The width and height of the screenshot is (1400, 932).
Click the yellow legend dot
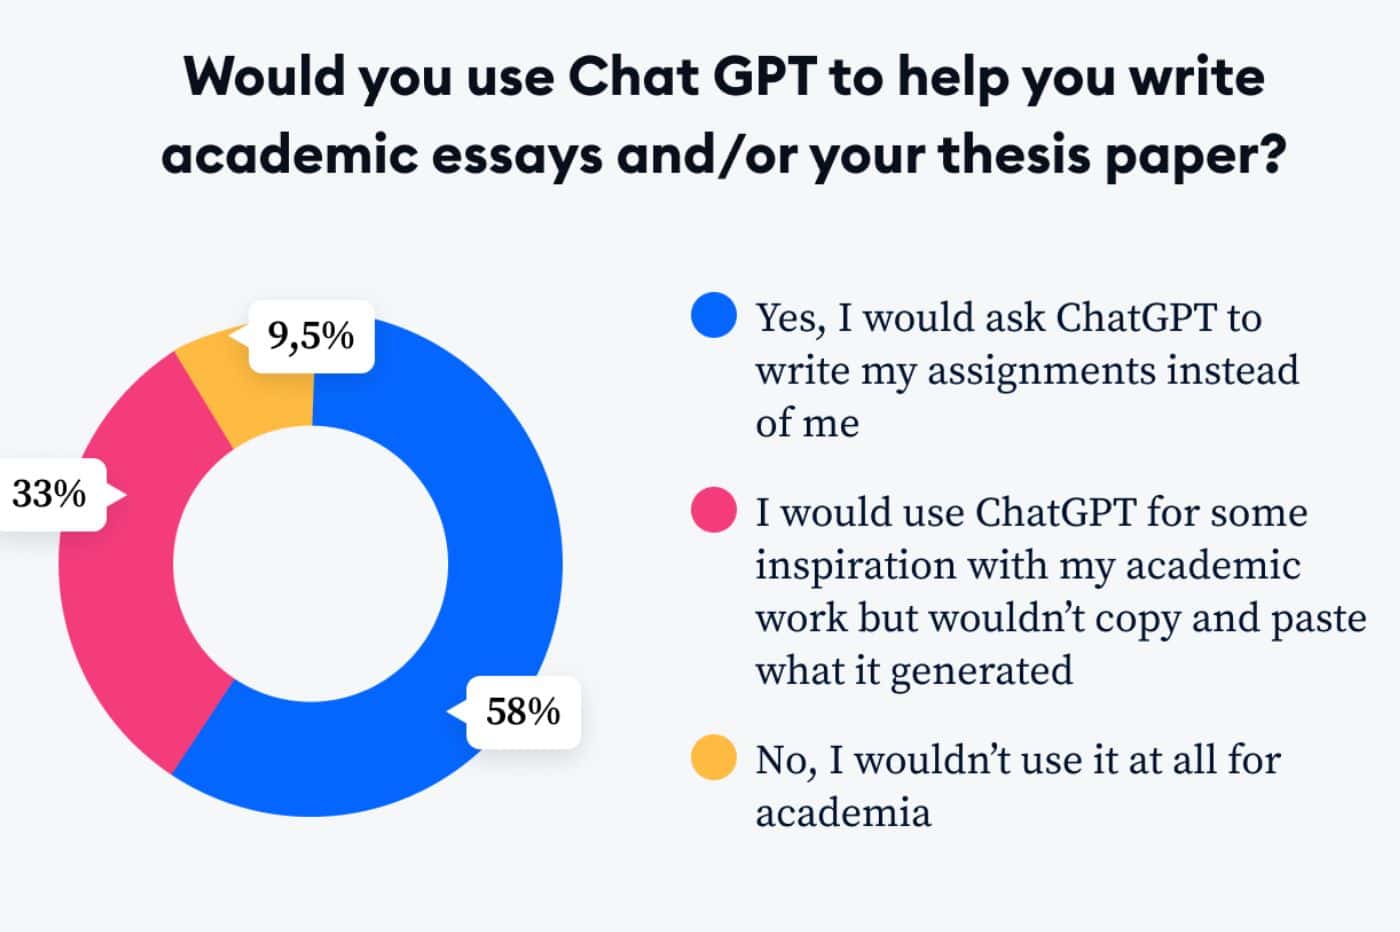714,758
